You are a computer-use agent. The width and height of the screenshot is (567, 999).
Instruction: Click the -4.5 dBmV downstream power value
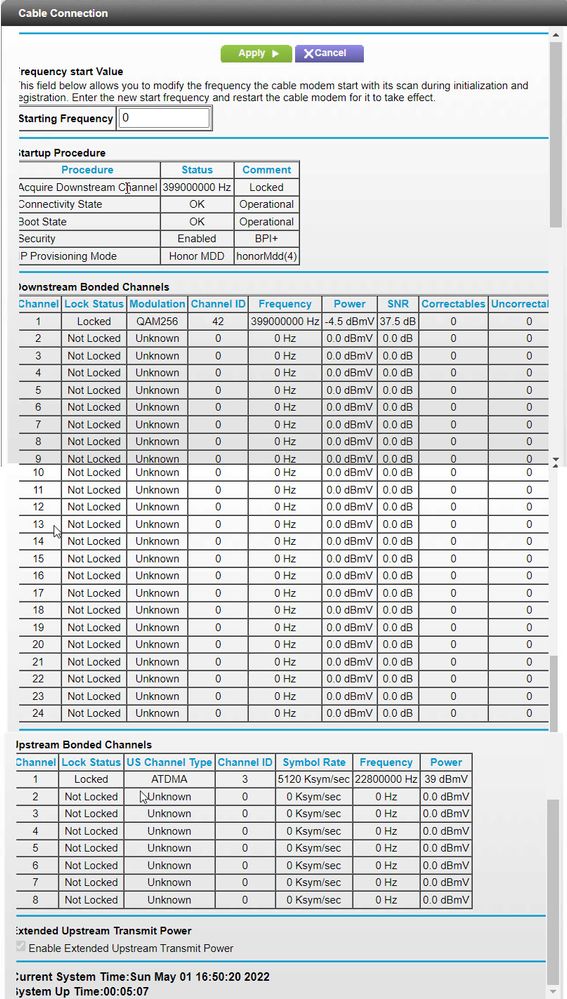pyautogui.click(x=349, y=321)
